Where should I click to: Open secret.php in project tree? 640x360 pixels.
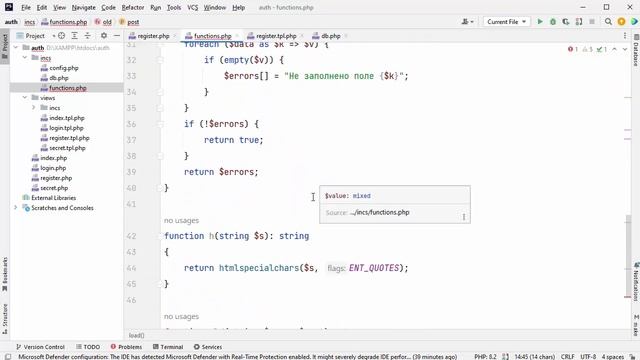(54, 188)
